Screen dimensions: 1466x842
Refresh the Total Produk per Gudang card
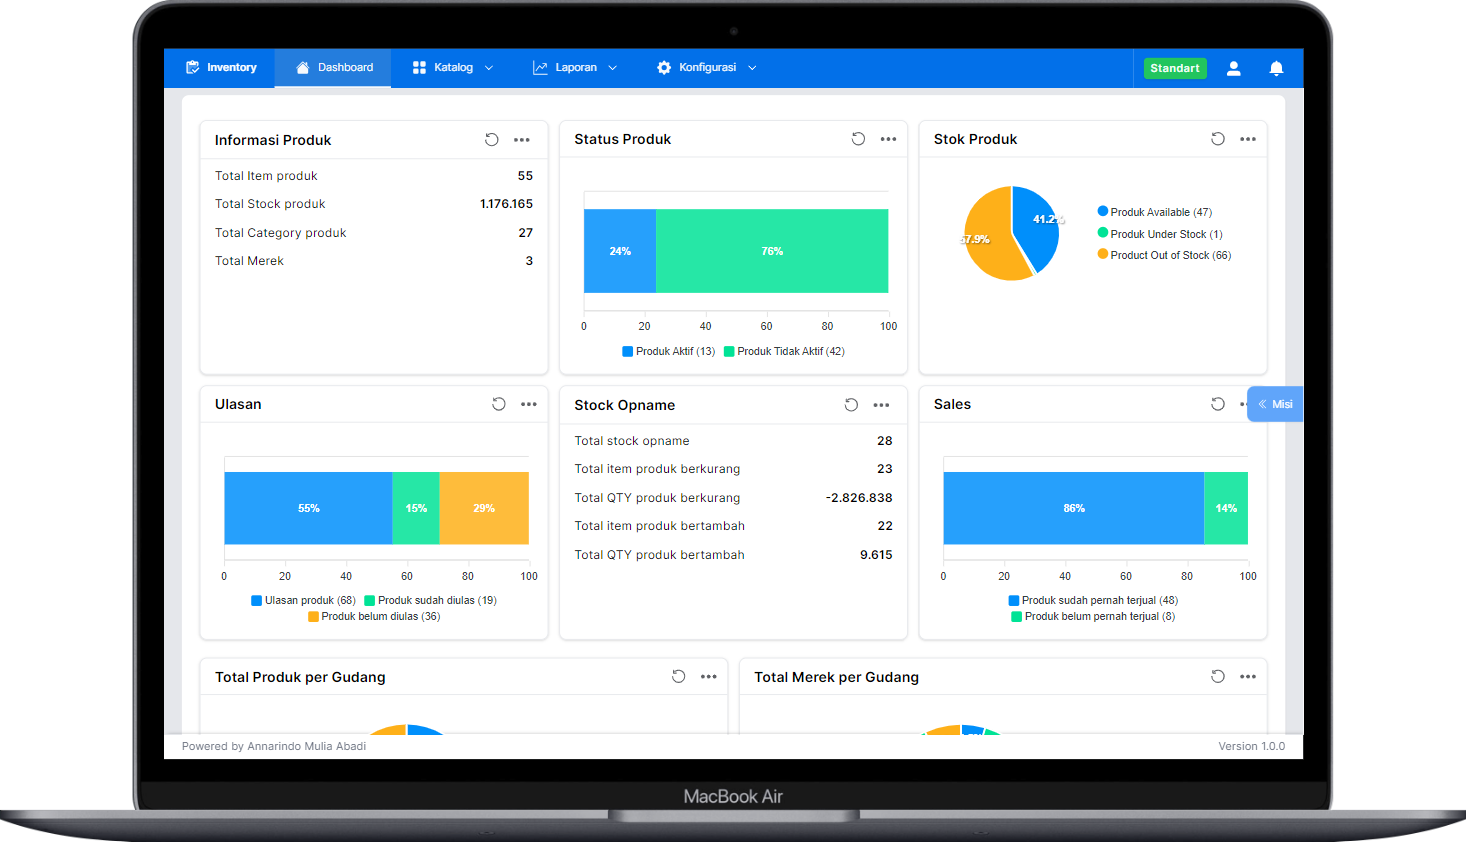[678, 677]
